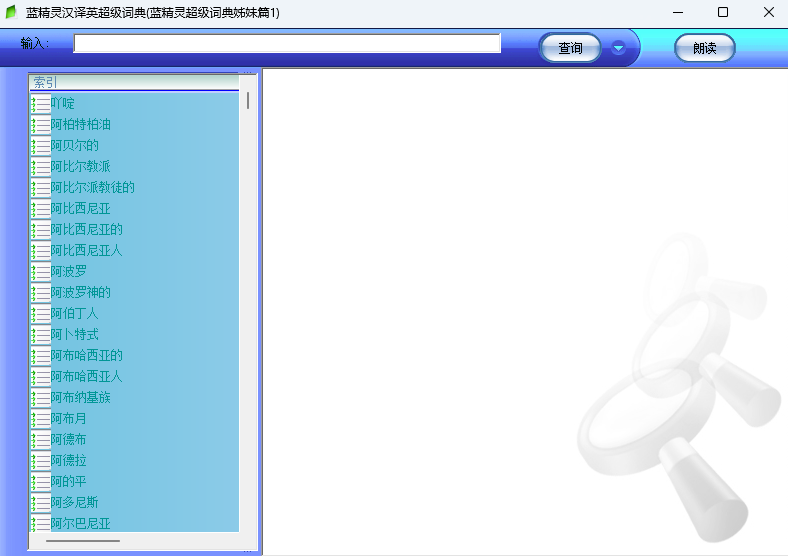
Task: Select the word 阿波罗神的 in index
Action: (x=80, y=293)
